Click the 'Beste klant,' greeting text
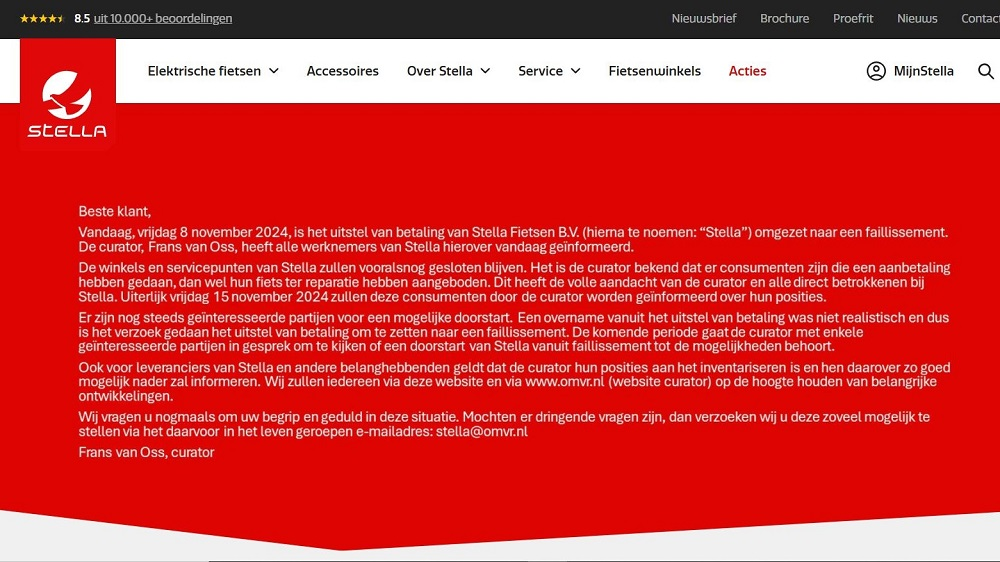 [115, 211]
